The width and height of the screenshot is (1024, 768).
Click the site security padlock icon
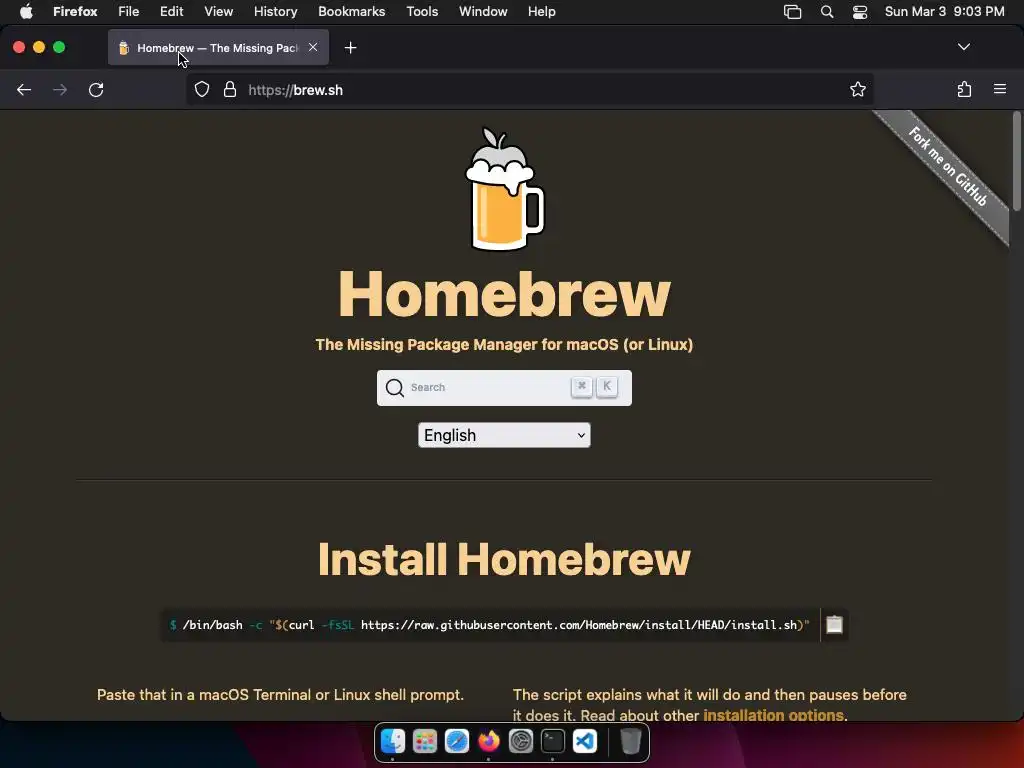coord(230,89)
